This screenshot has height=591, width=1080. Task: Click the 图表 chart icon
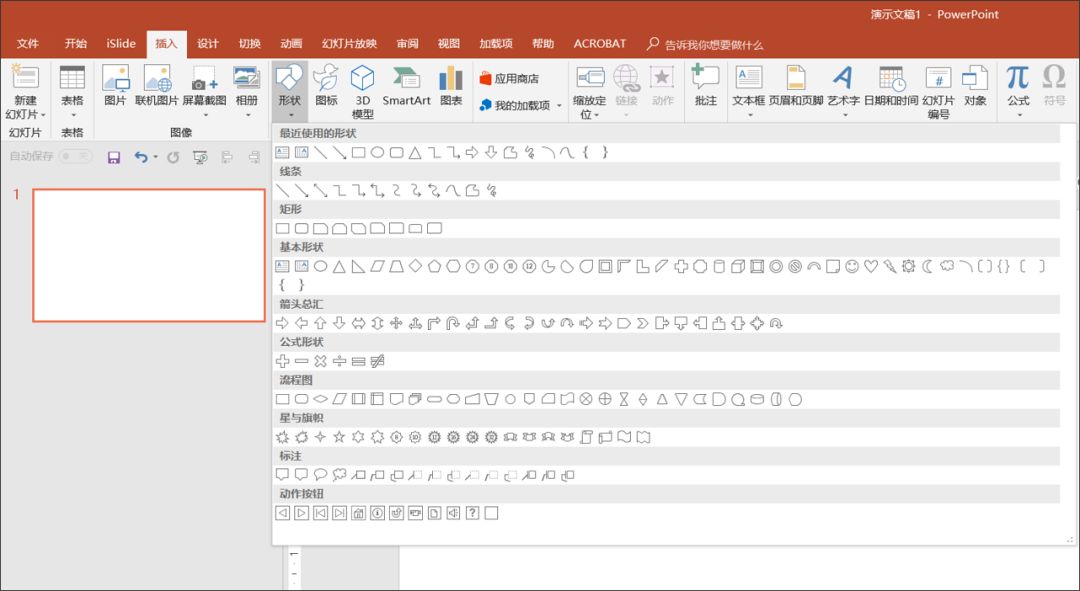(x=451, y=87)
